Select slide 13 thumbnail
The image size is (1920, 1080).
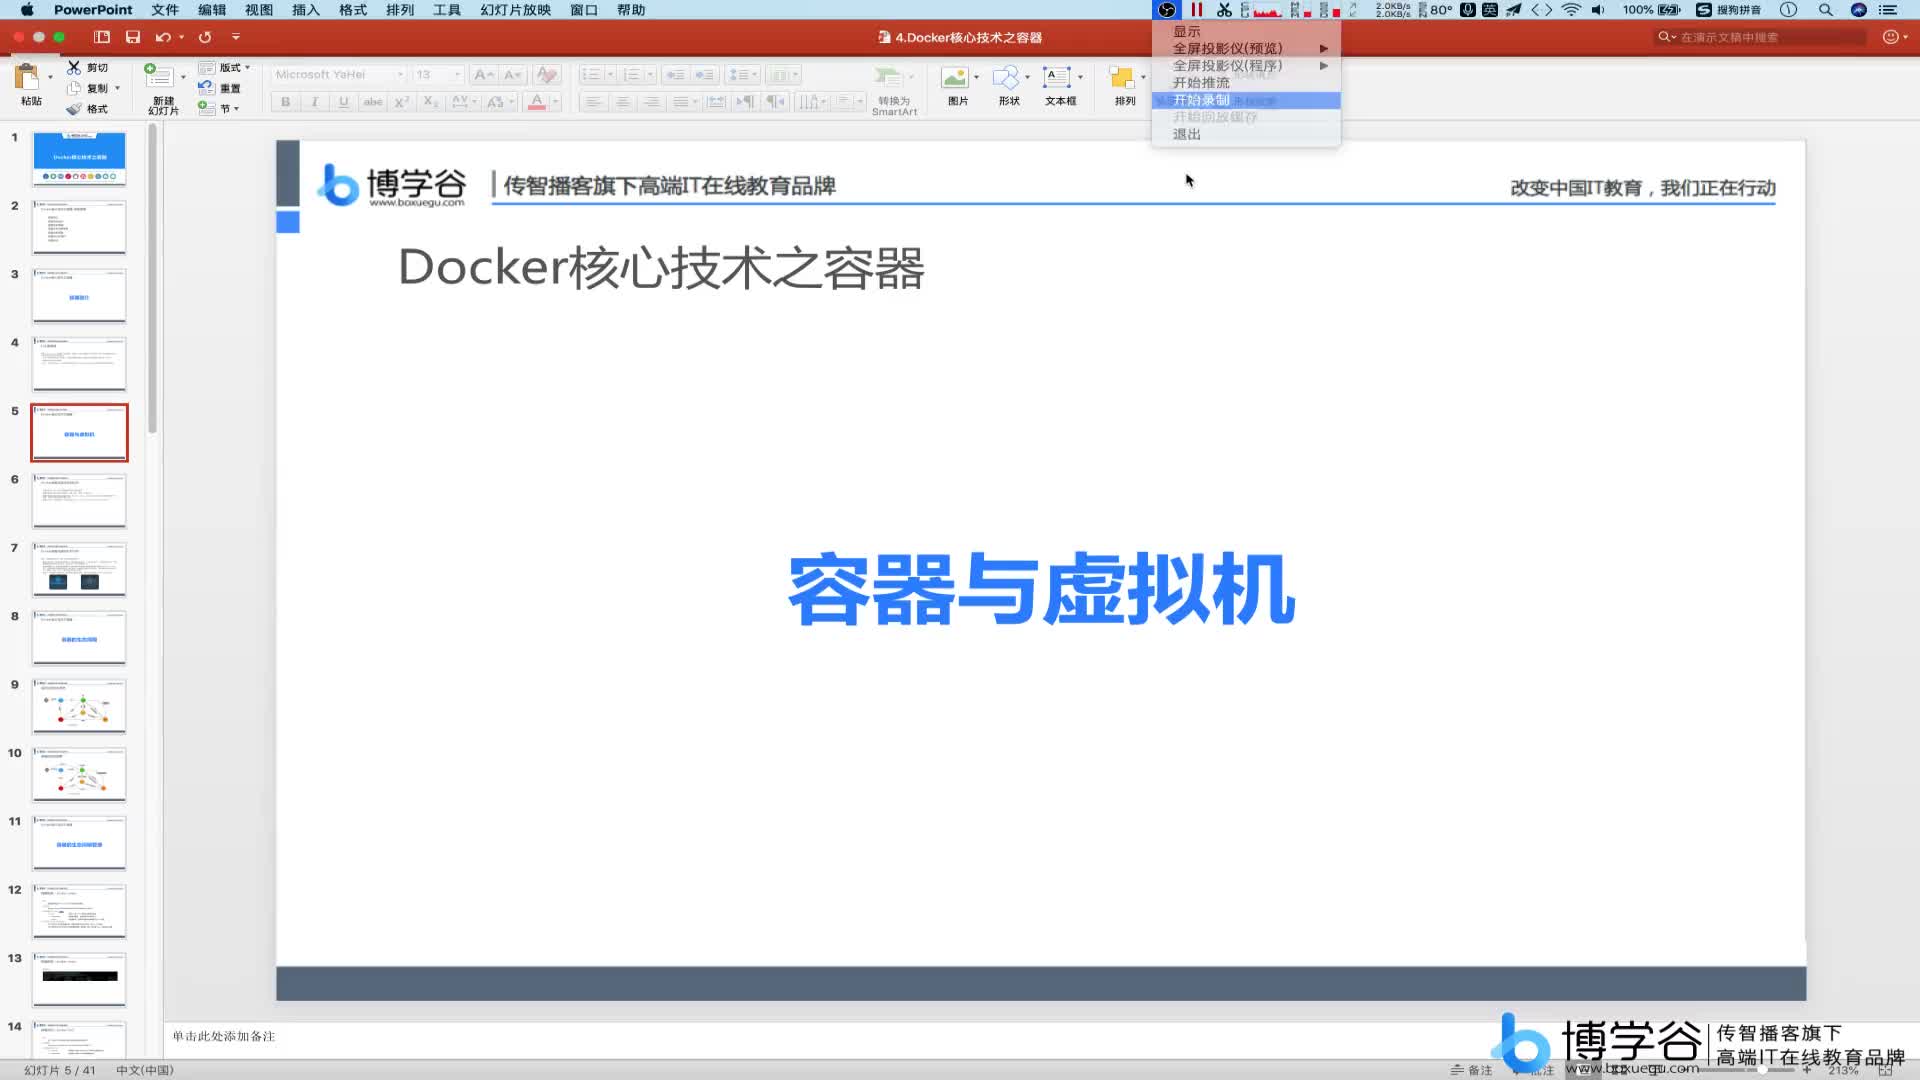pyautogui.click(x=80, y=979)
